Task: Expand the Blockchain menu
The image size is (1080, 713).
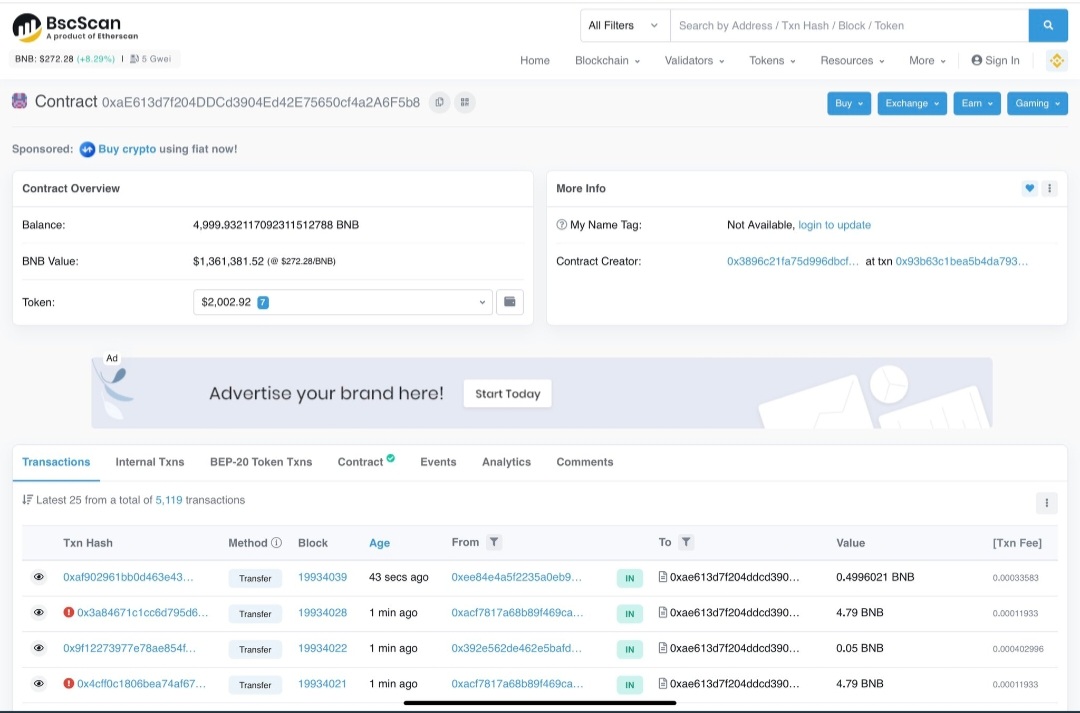Action: pos(608,61)
